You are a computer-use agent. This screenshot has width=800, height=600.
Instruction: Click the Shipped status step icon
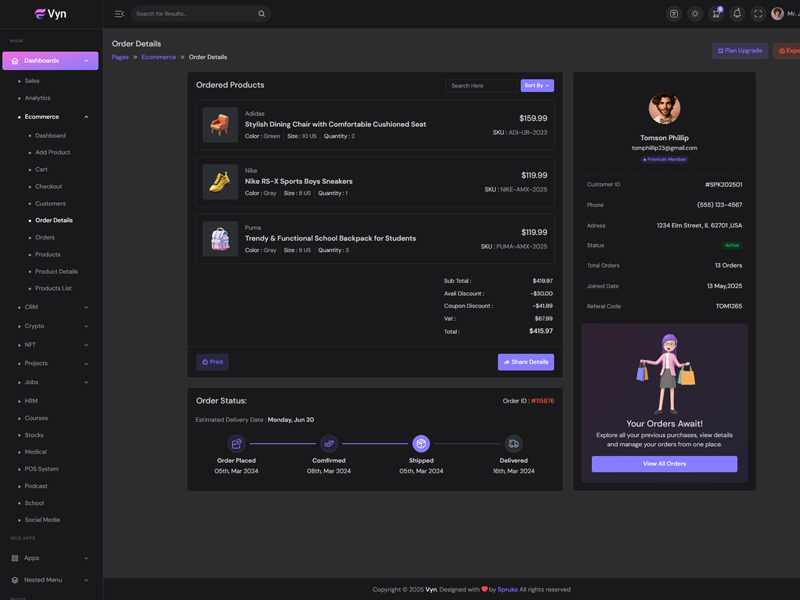[x=421, y=443]
